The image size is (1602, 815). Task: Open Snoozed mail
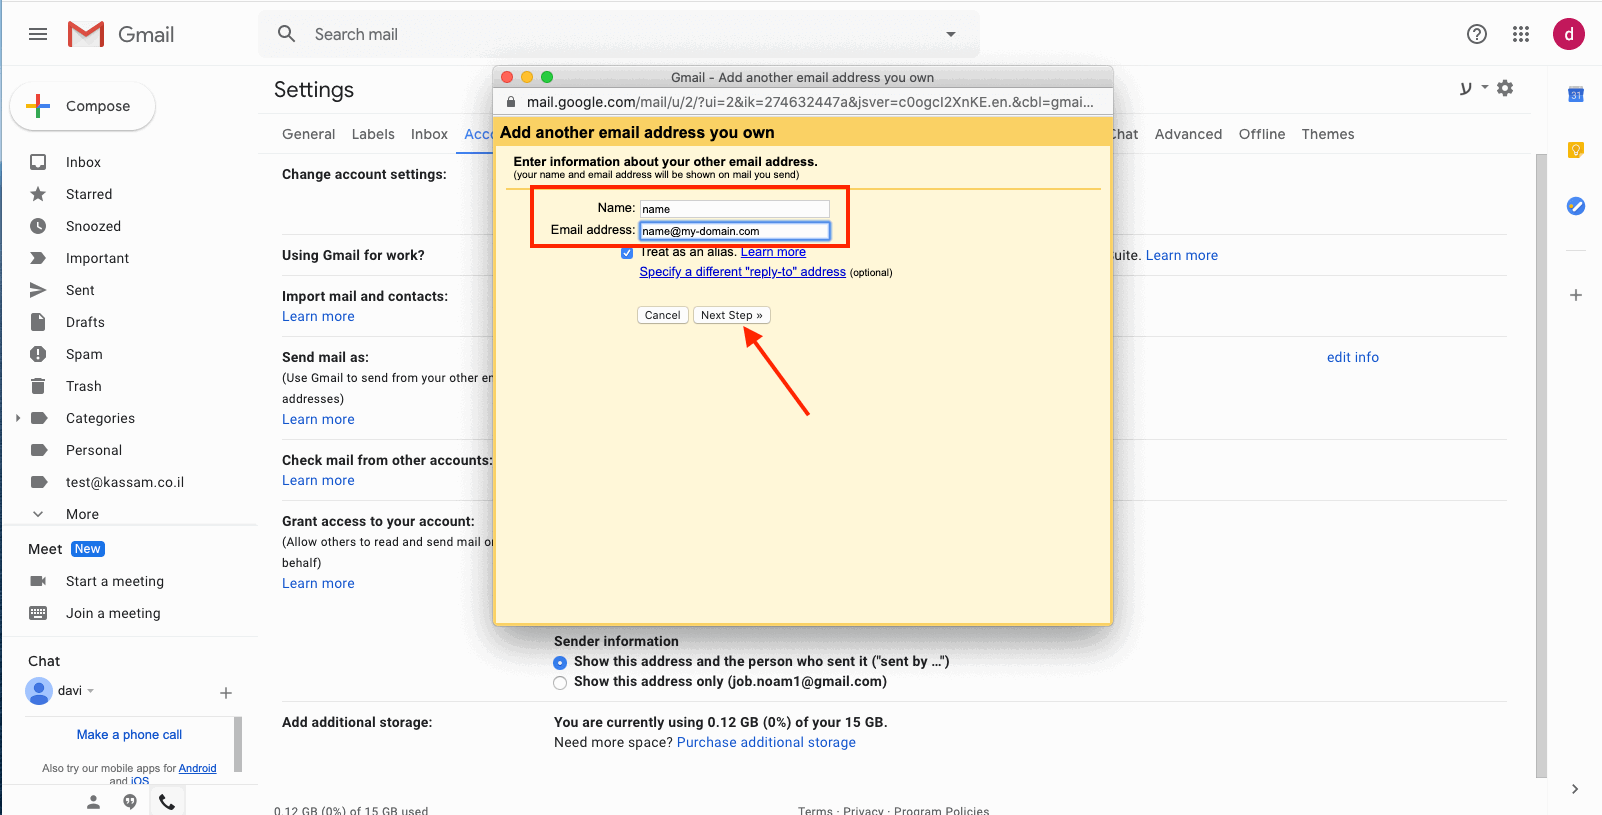93,226
